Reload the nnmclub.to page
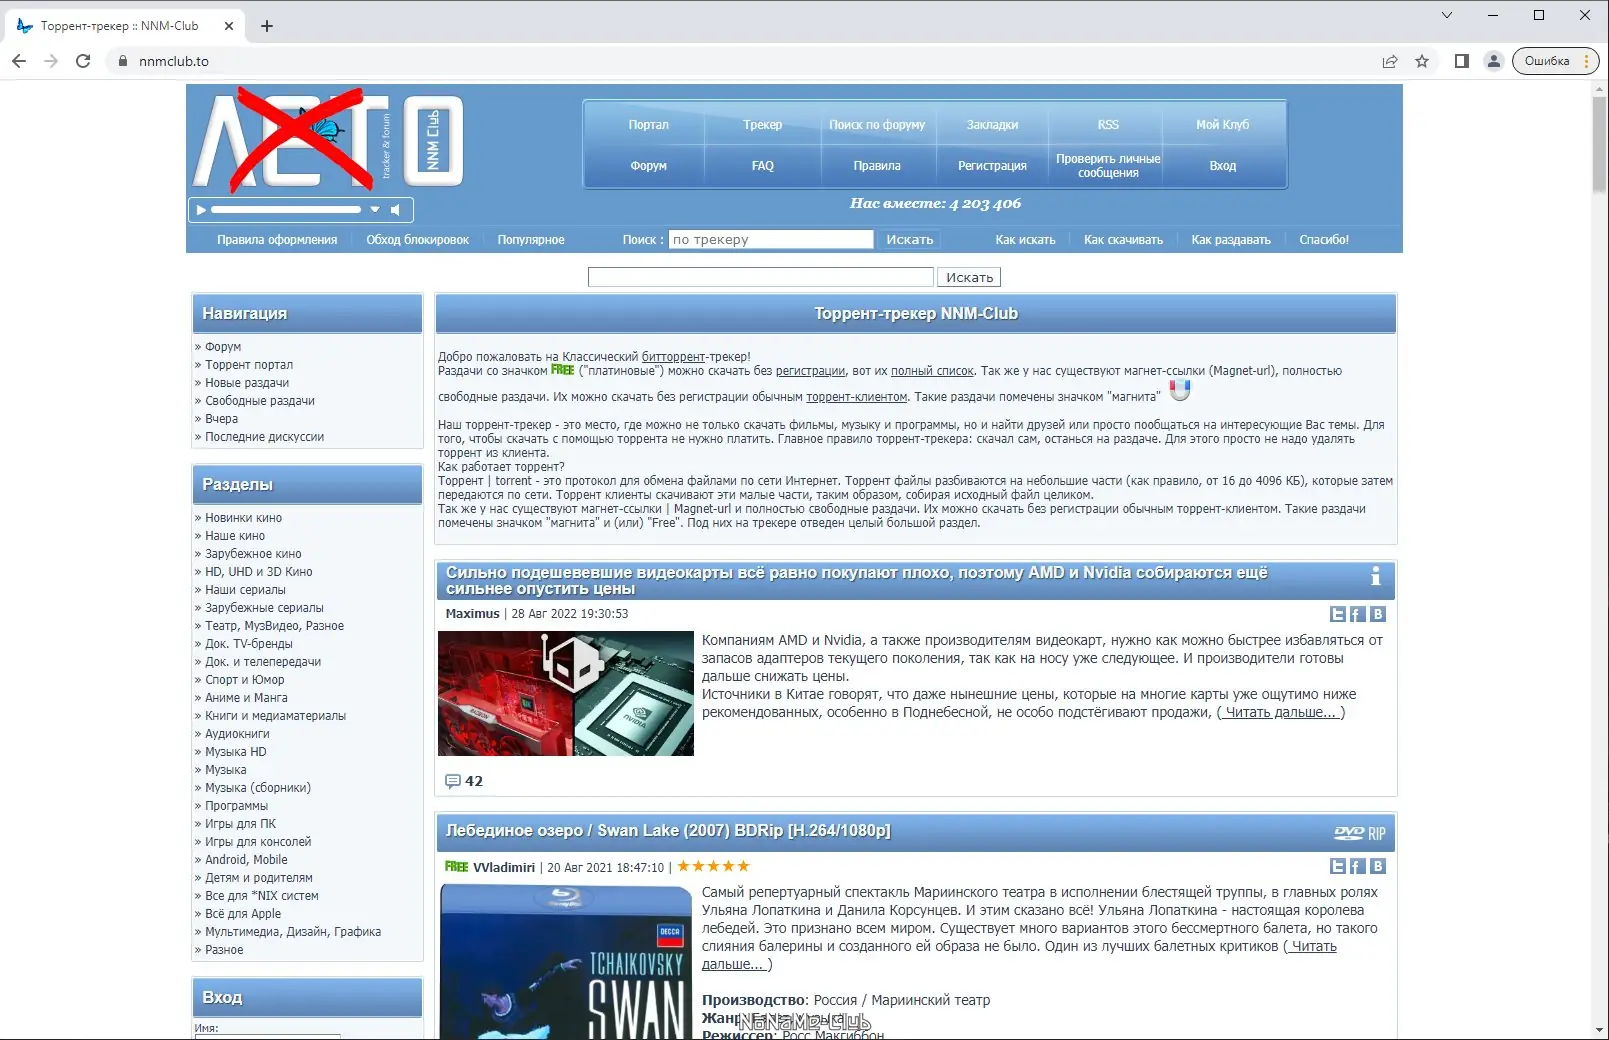Screen dimensions: 1609x1040 click(x=83, y=61)
